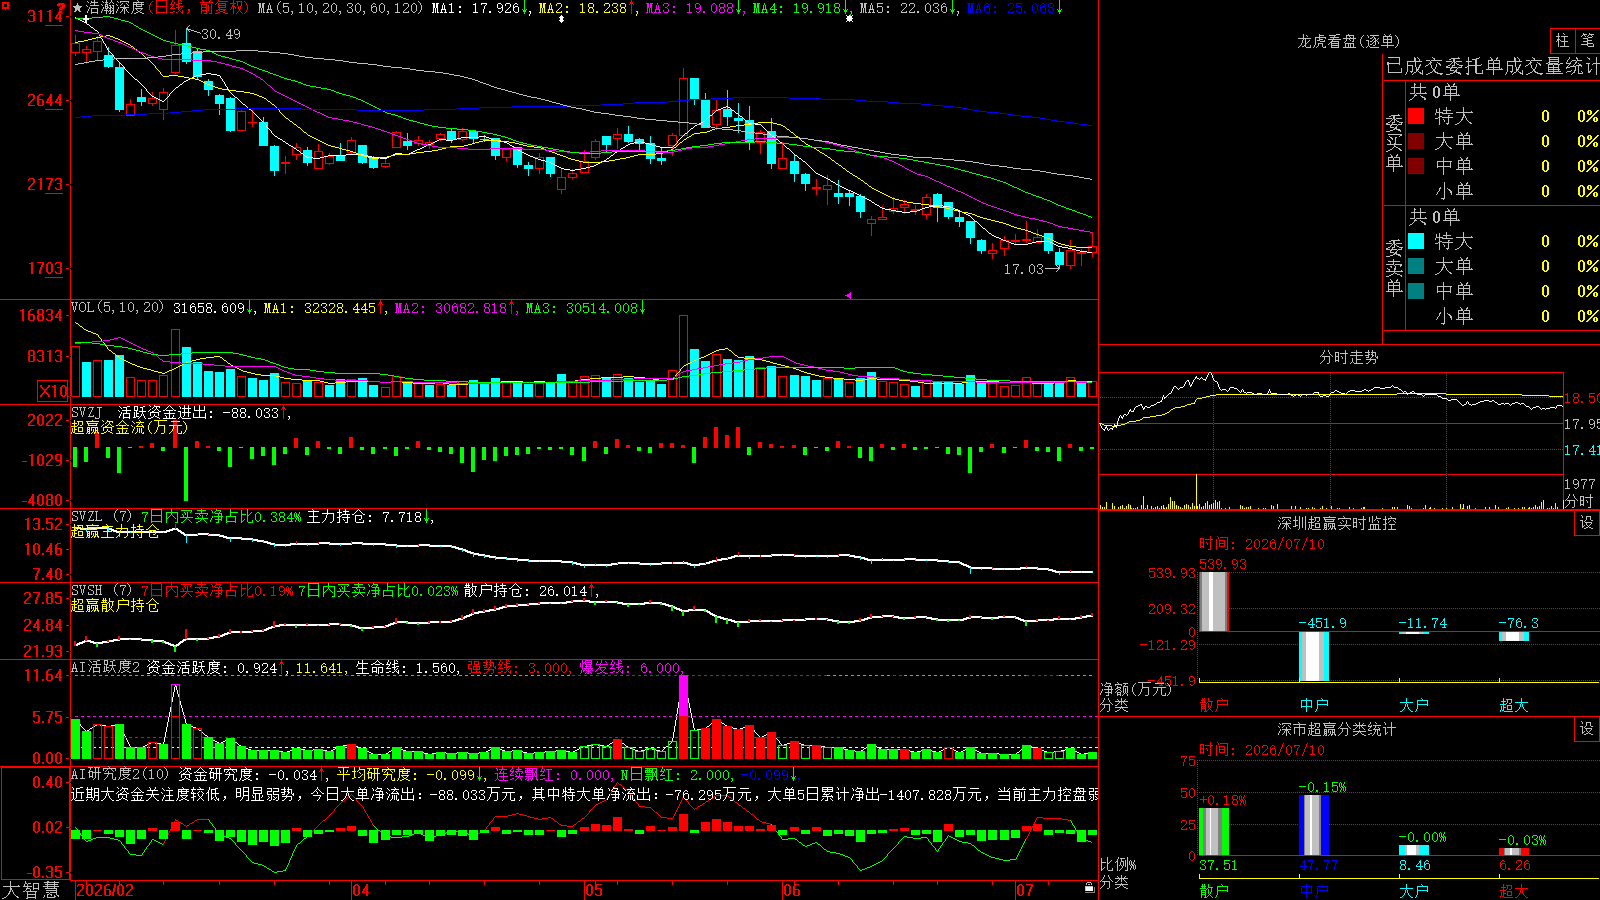This screenshot has height=900, width=1600.
Task: Click the 17.03 low price annotation
Action: tap(1024, 269)
